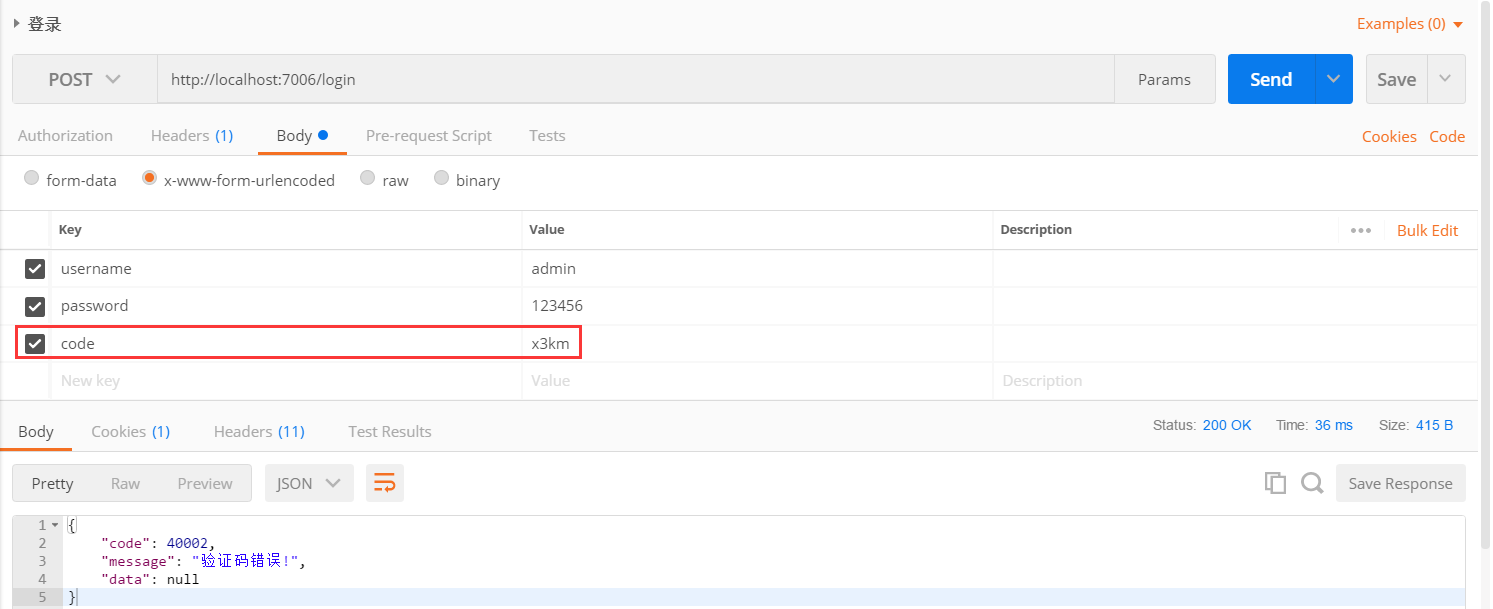Click the request URL field
Viewport: 1493px width, 609px height.
click(636, 79)
